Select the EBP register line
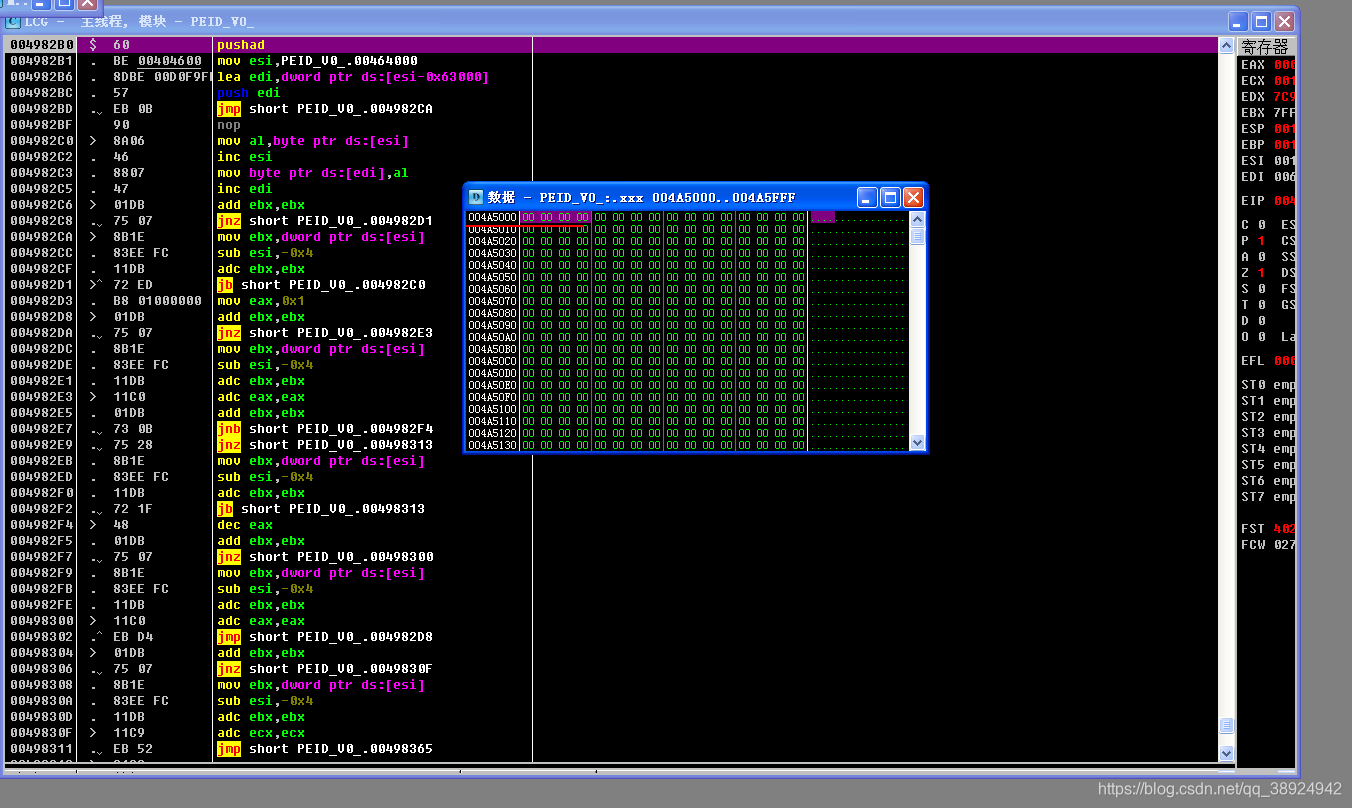Screen dimensions: 1352x808 [x=1268, y=145]
